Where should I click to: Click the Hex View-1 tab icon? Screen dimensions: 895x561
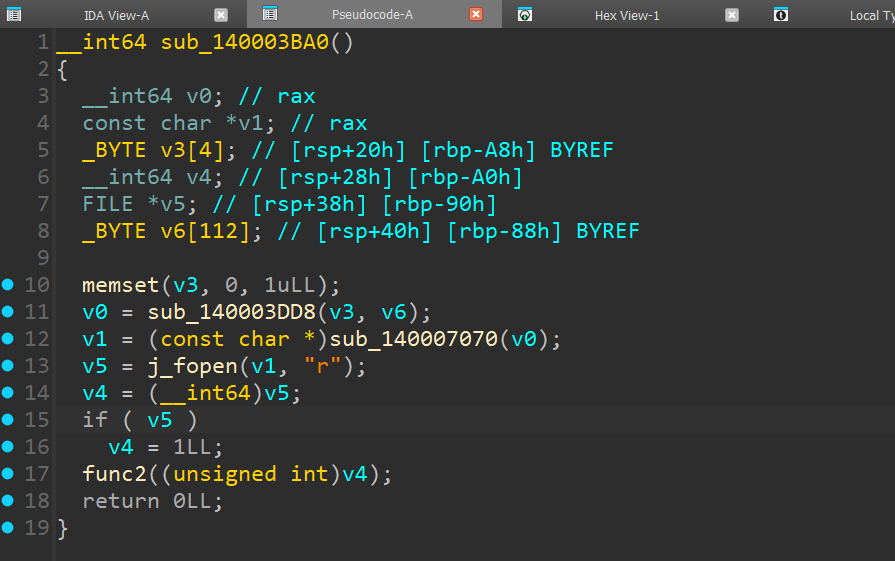[x=525, y=15]
